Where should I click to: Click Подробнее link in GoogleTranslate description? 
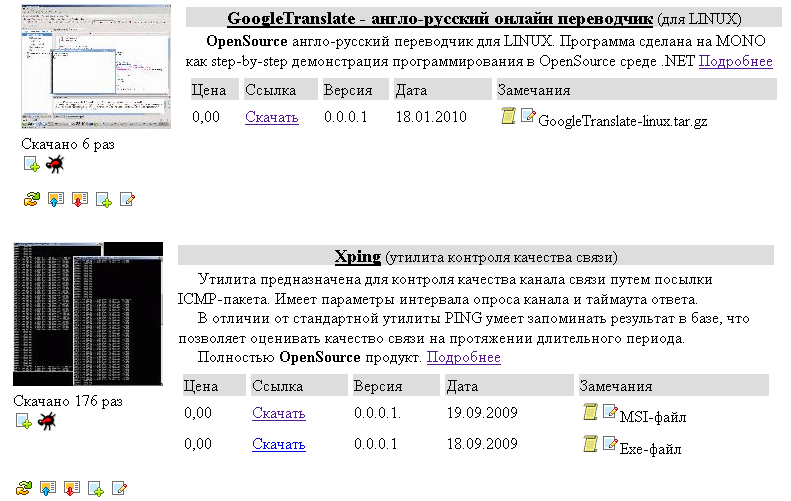pos(736,62)
